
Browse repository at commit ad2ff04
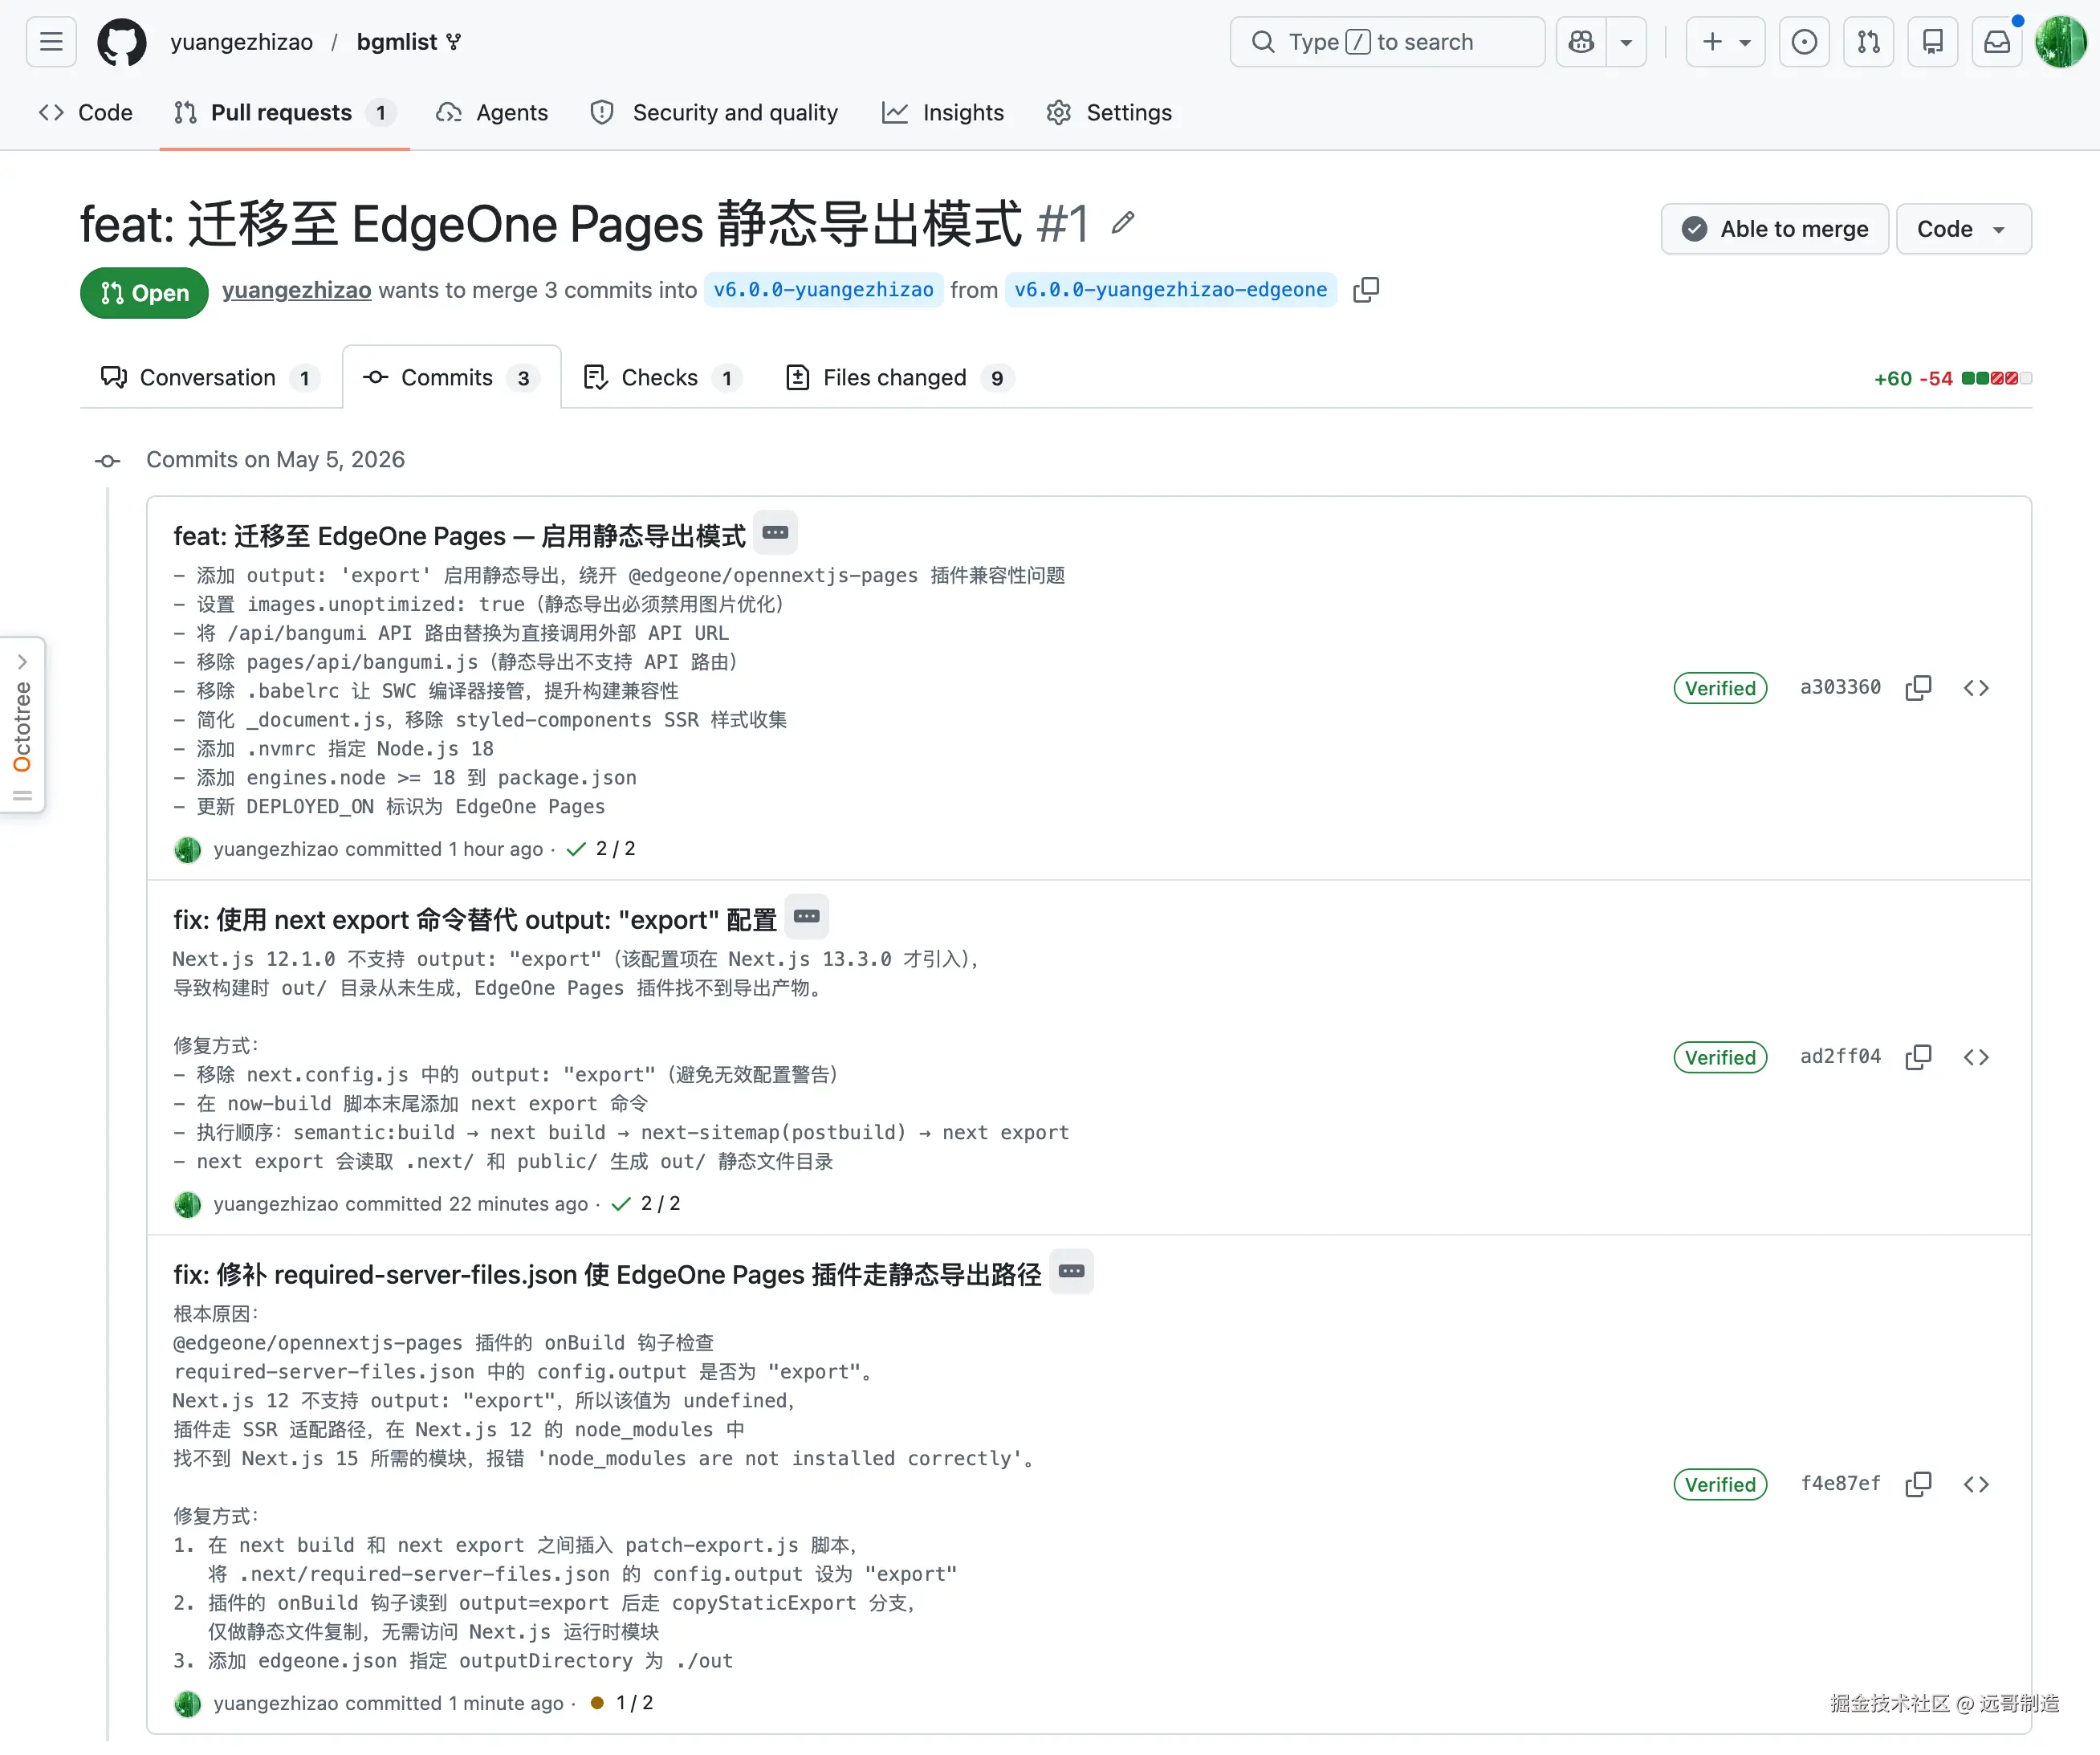click(x=1976, y=1057)
